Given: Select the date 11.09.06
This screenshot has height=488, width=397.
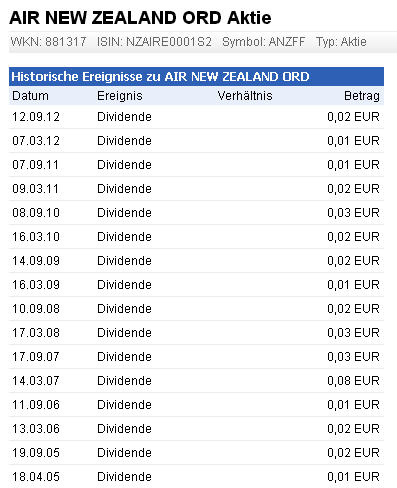Looking at the screenshot, I should [36, 405].
